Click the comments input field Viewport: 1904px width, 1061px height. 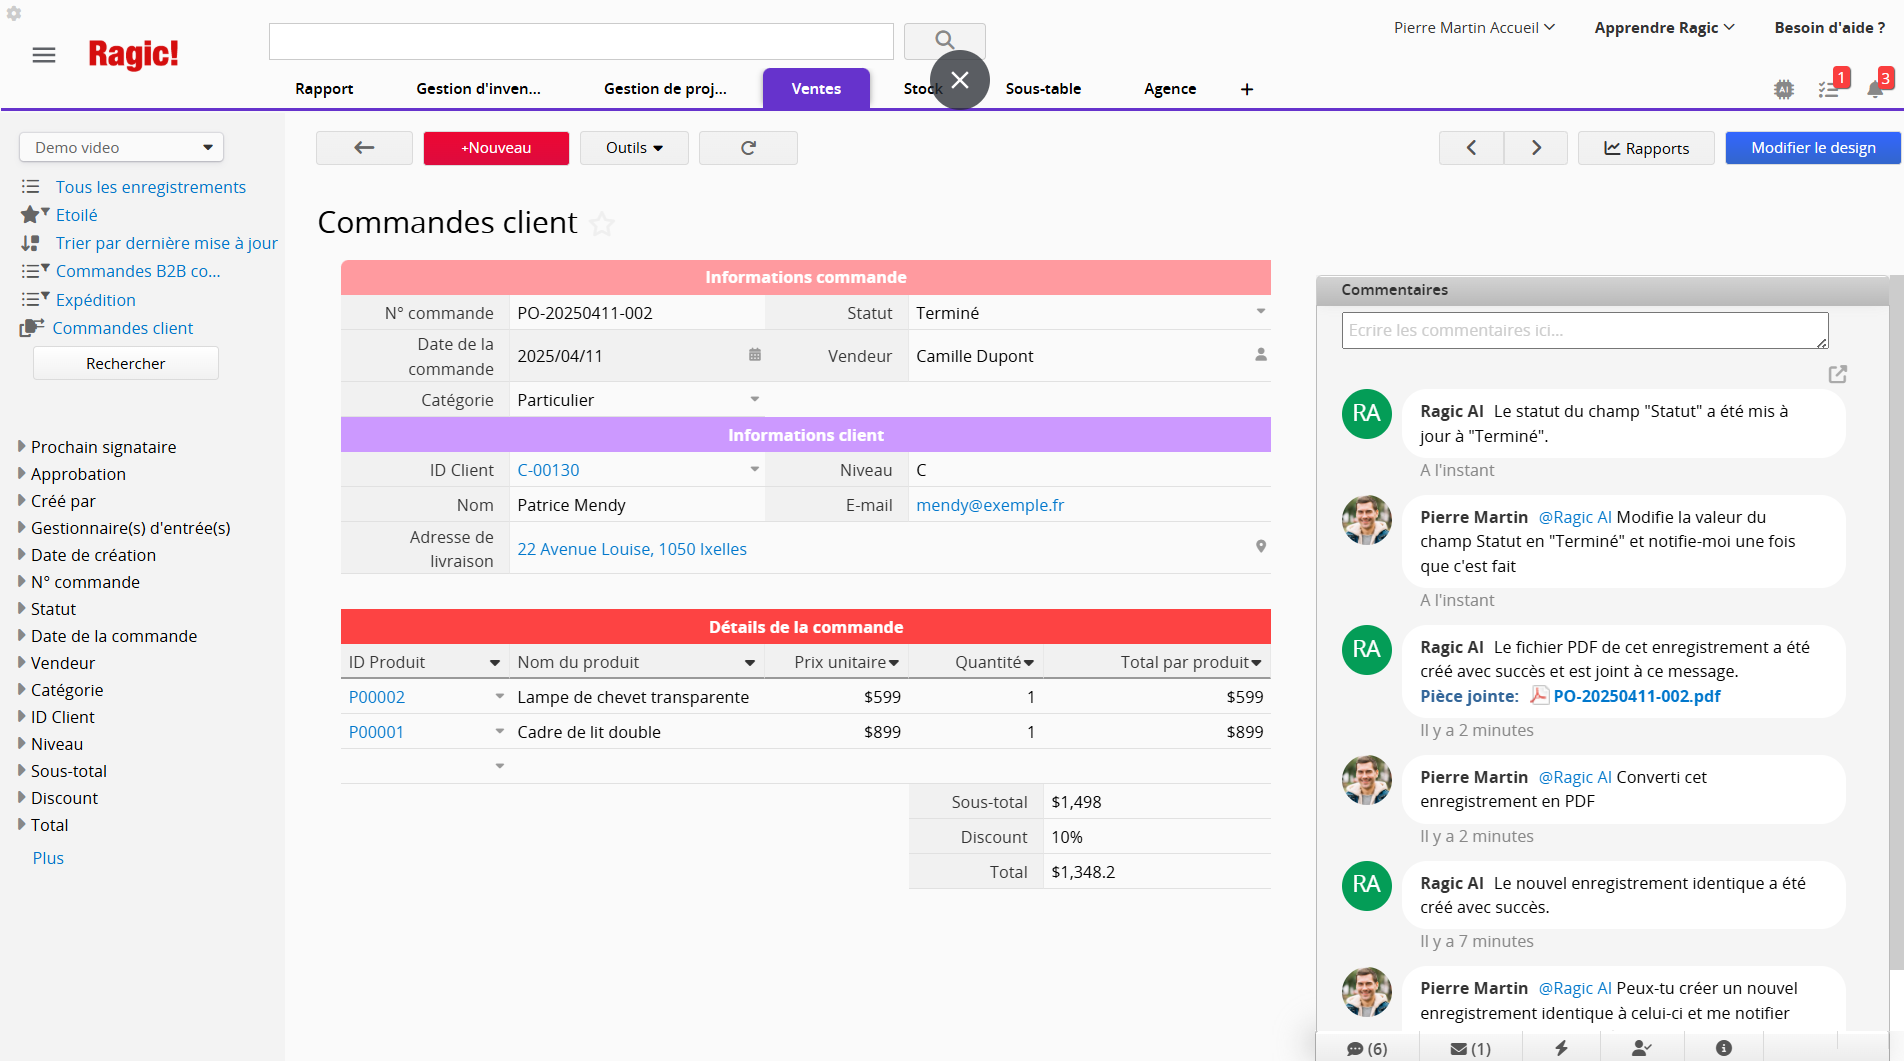tap(1584, 330)
